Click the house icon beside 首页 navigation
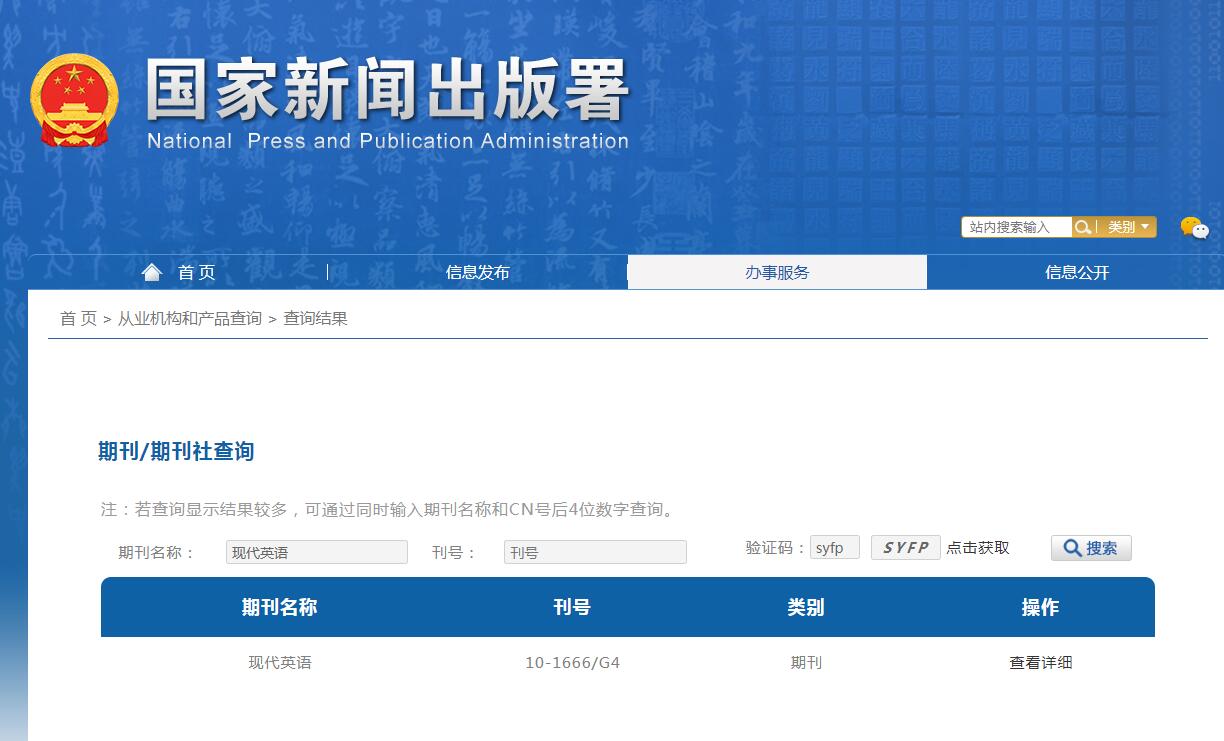The image size is (1224, 741). click(151, 271)
